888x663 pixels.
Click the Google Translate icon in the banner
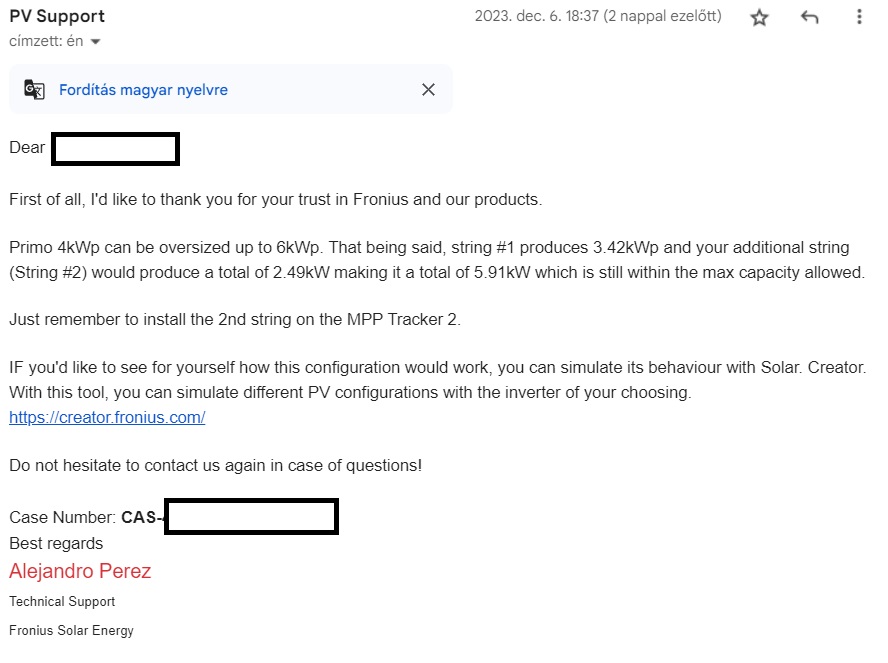[34, 89]
